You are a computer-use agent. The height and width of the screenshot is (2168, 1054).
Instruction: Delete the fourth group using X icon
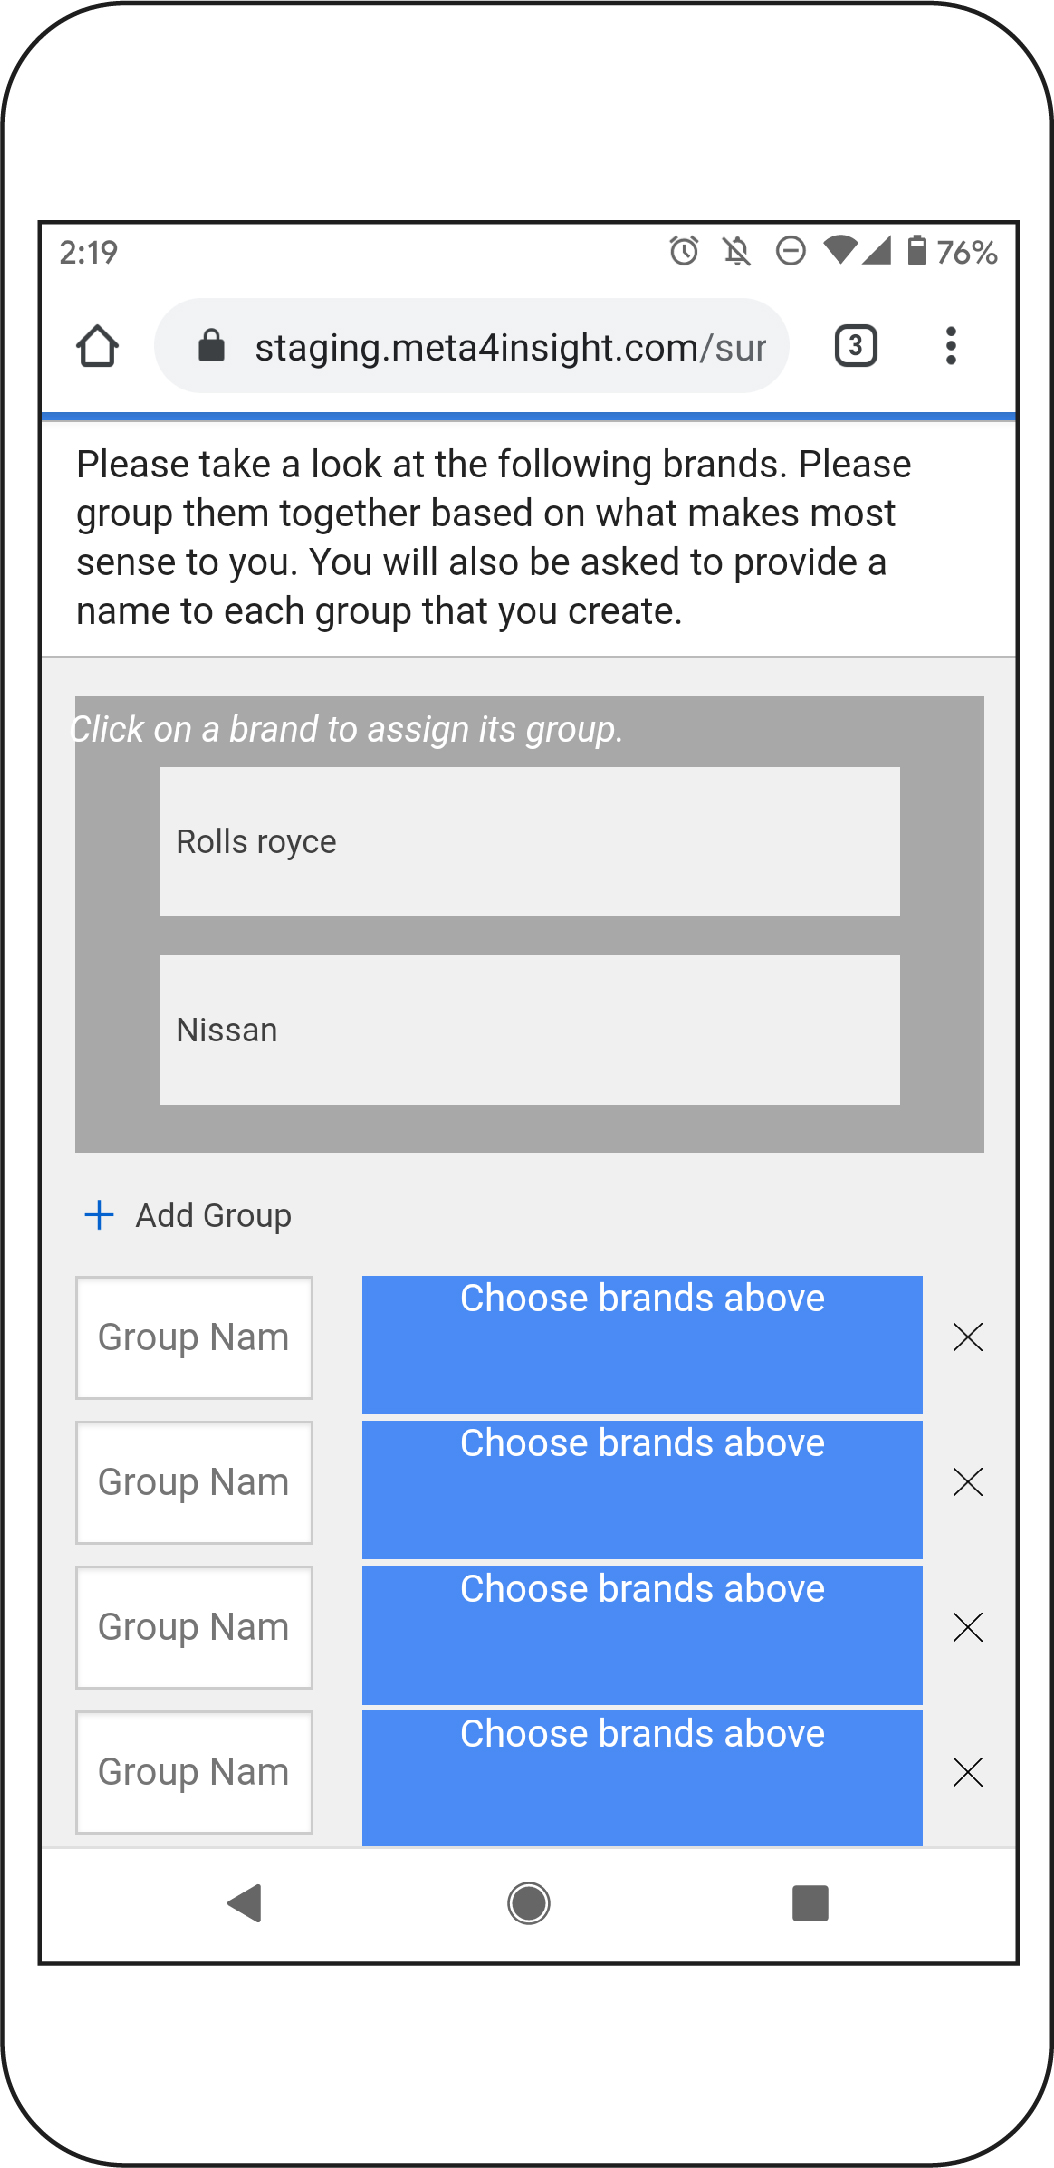point(968,1772)
